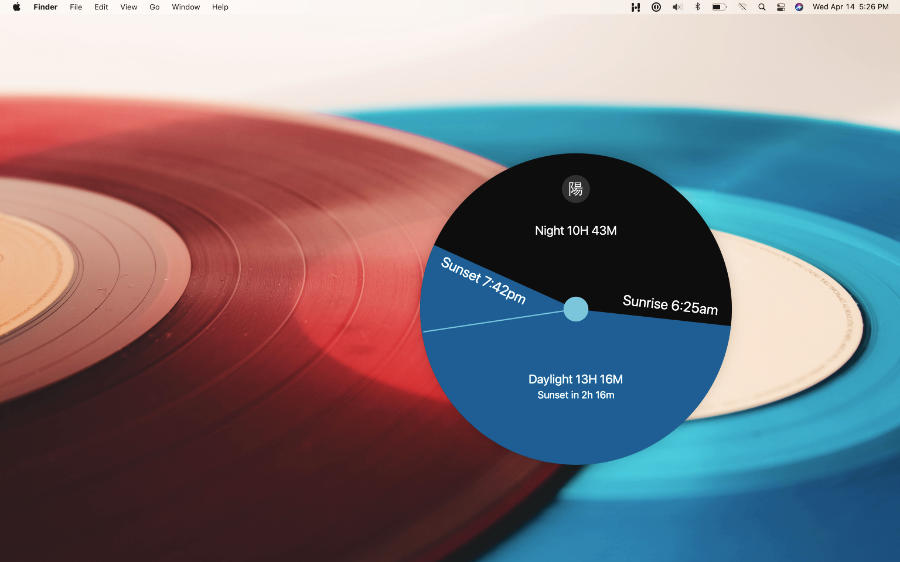
Task: Click the Daylight 13H 16M label
Action: click(x=576, y=379)
